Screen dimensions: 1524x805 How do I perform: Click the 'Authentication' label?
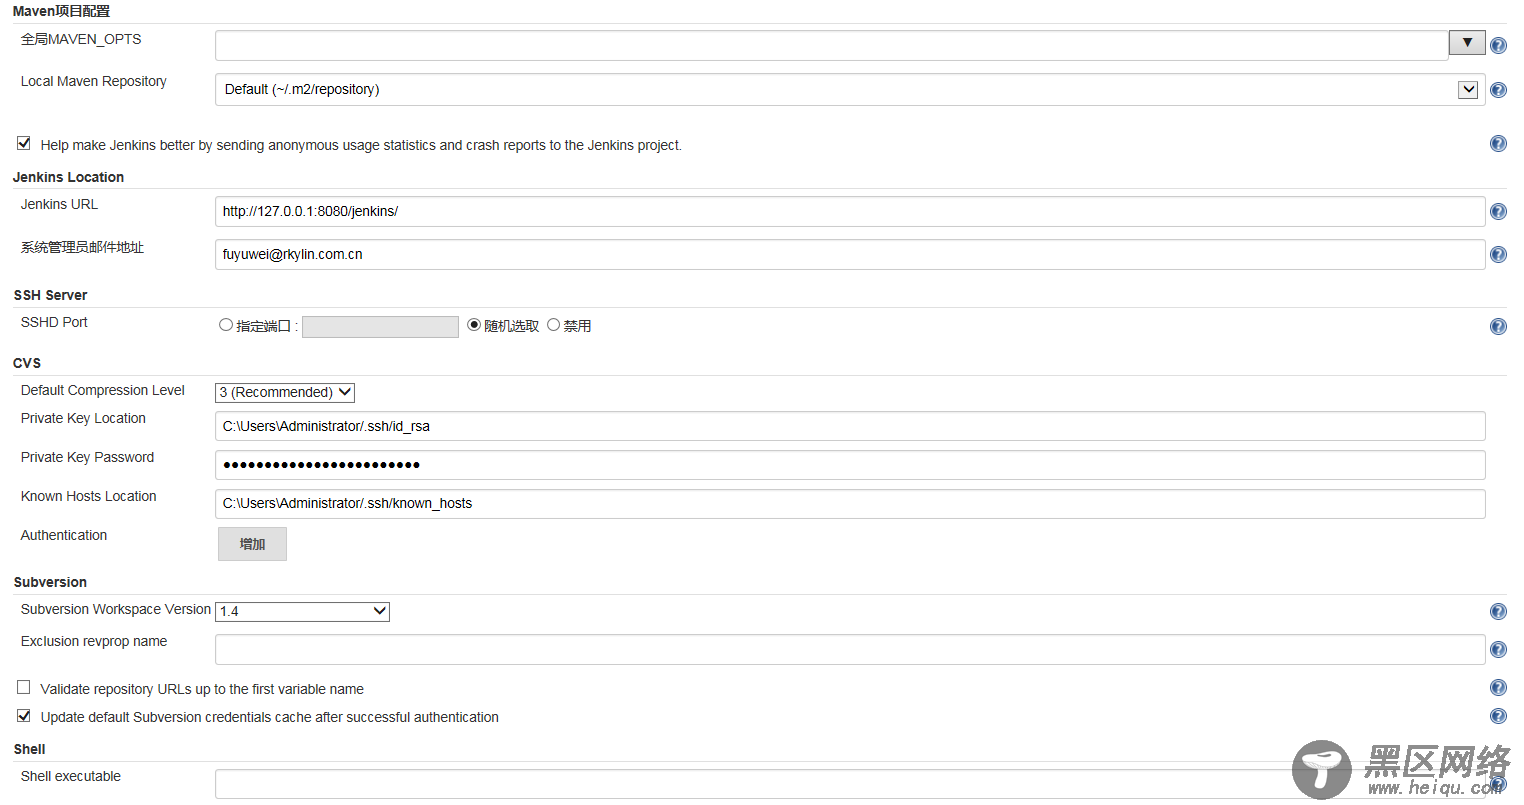[64, 535]
